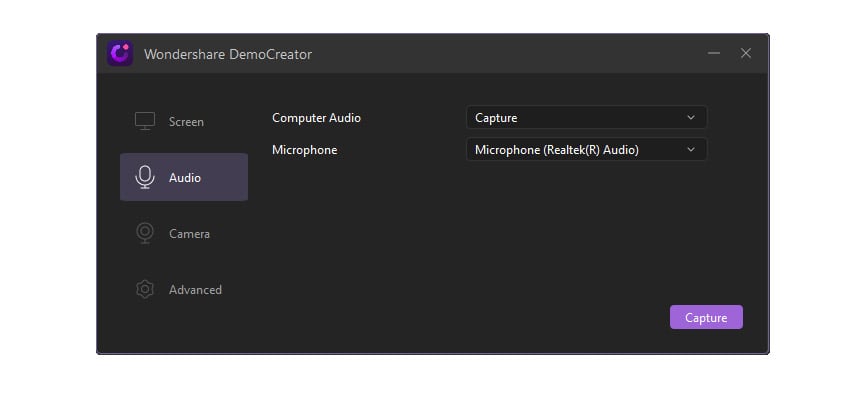
Task: Click the Advanced gear icon
Action: [x=145, y=289]
